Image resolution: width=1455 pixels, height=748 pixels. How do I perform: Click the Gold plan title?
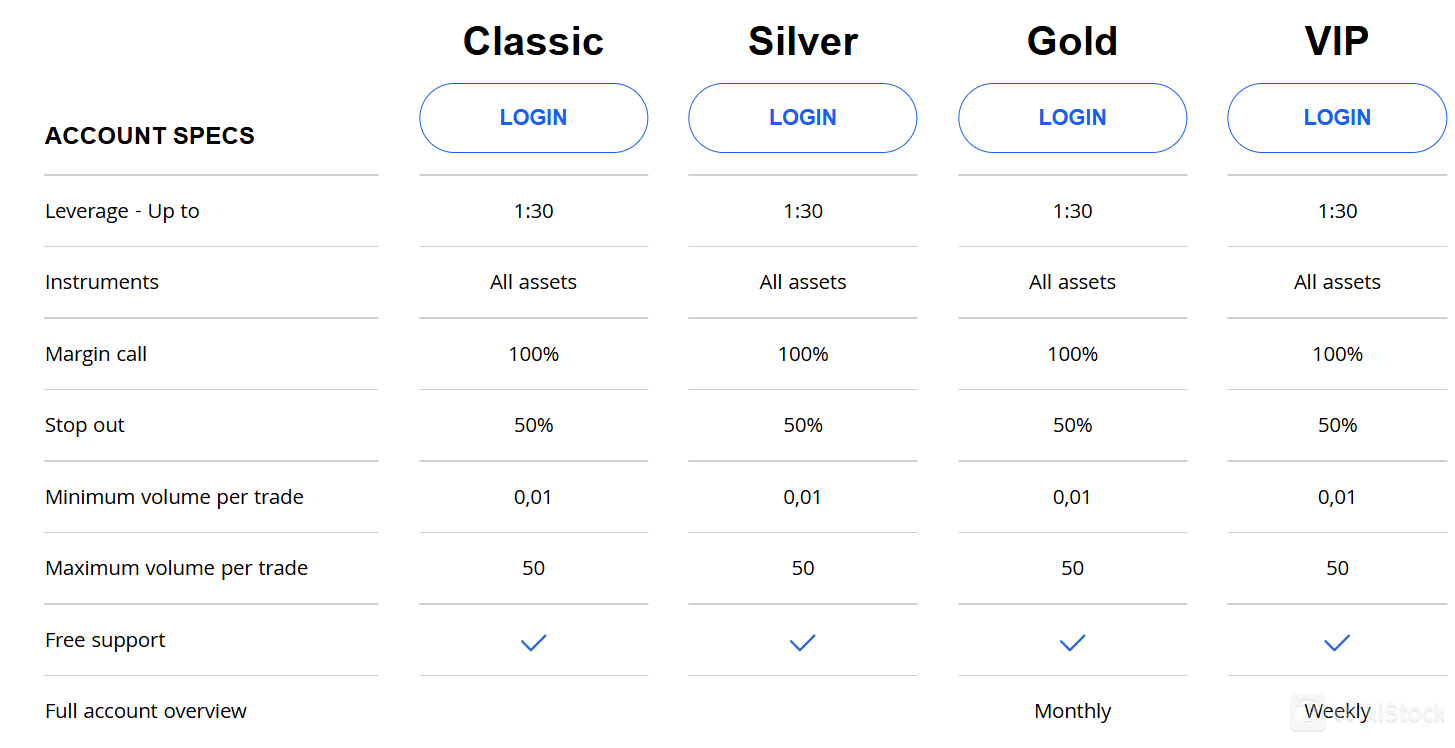1072,40
